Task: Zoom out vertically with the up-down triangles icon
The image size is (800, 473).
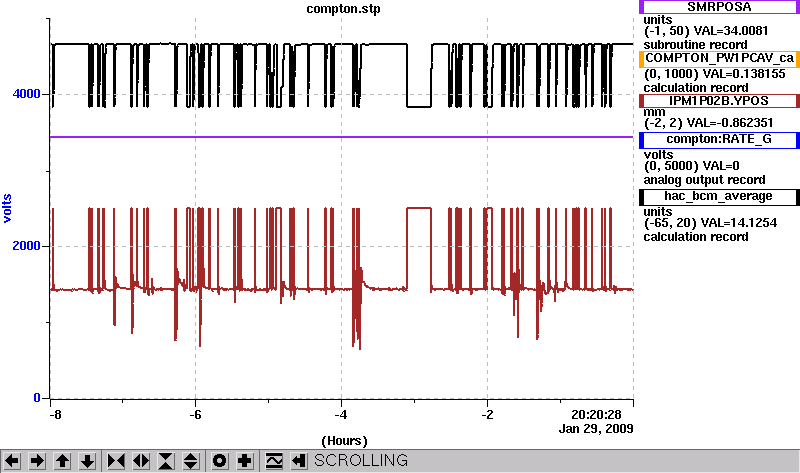Action: pos(190,461)
